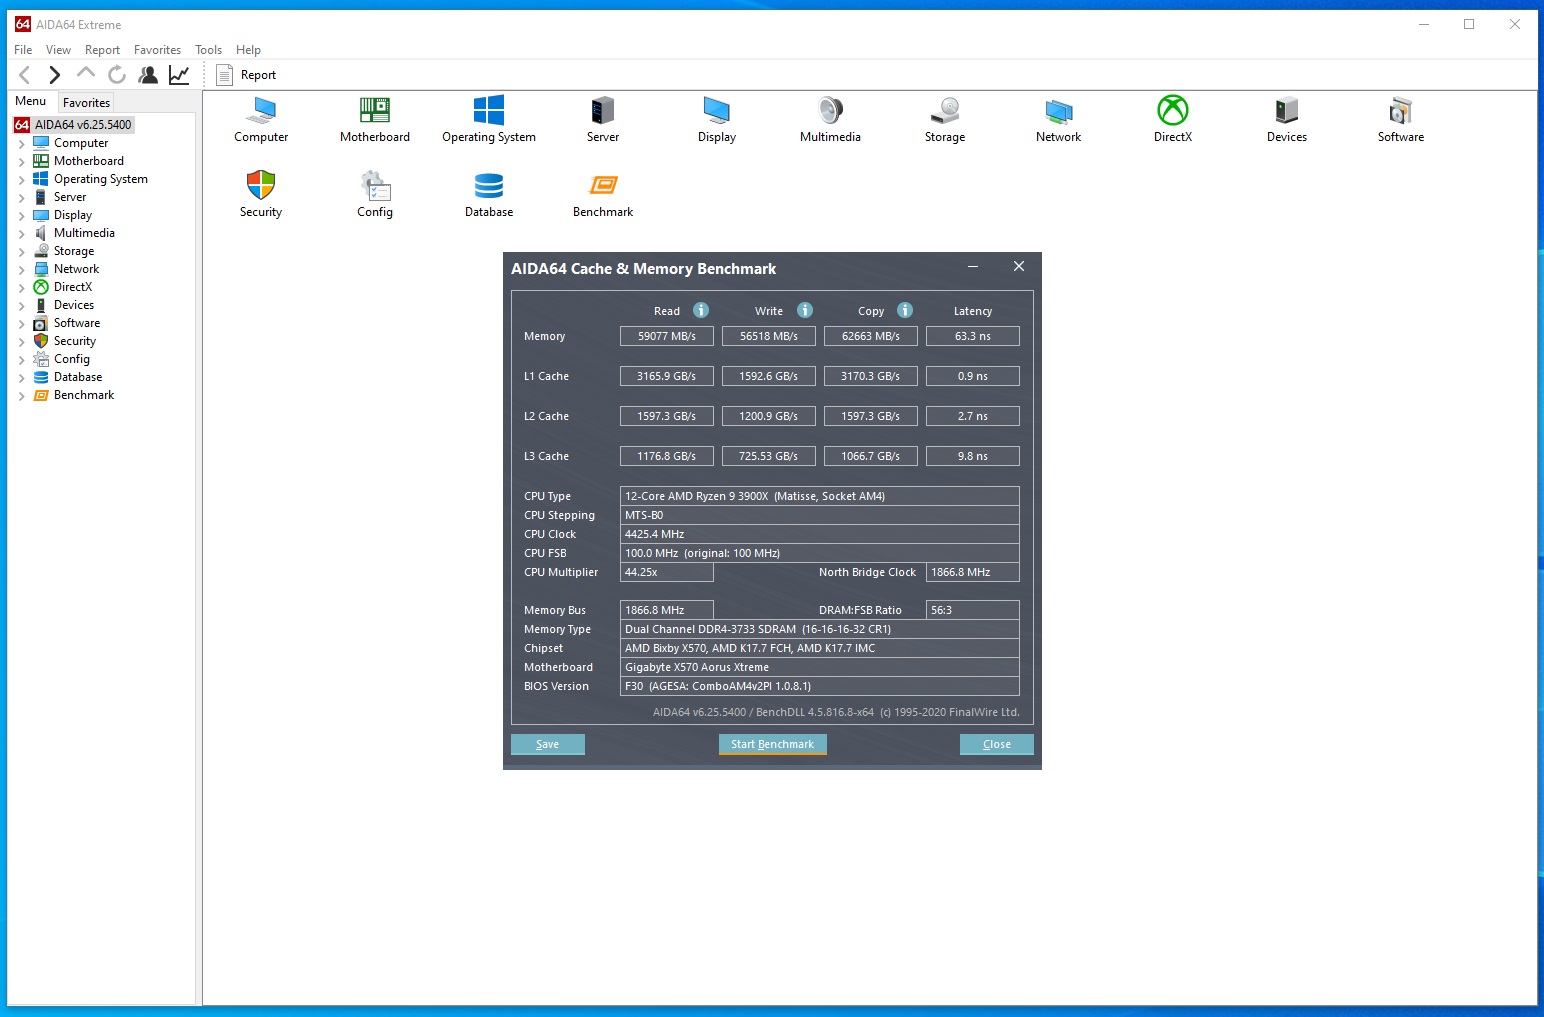
Task: Click the Save button in benchmark dialog
Action: (548, 744)
